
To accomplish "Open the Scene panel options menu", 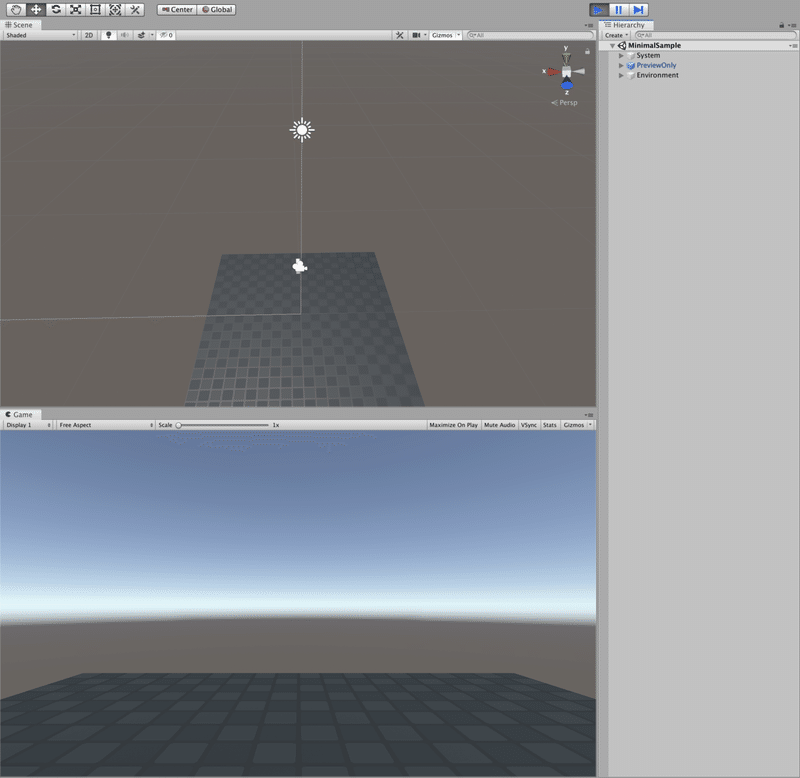I will pos(589,25).
